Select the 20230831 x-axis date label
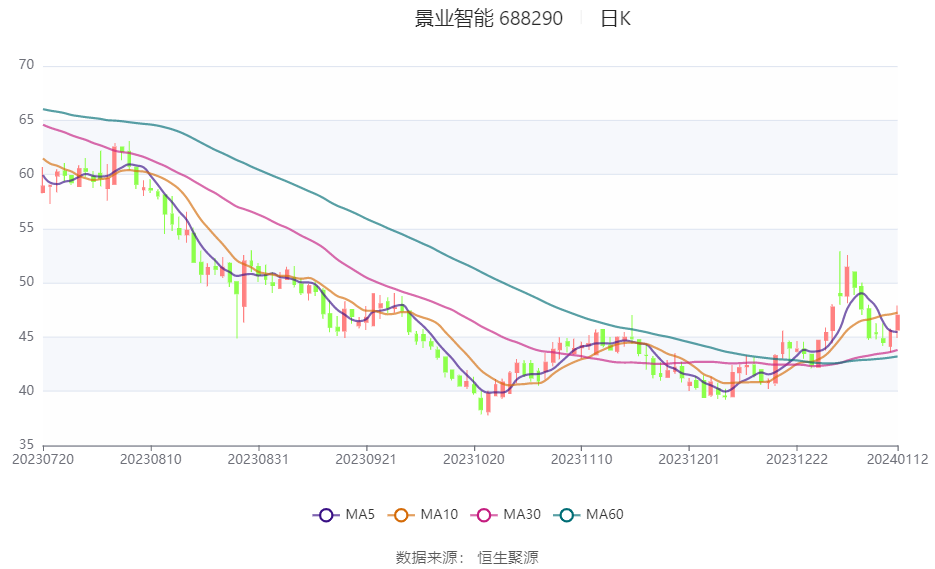 pos(258,459)
